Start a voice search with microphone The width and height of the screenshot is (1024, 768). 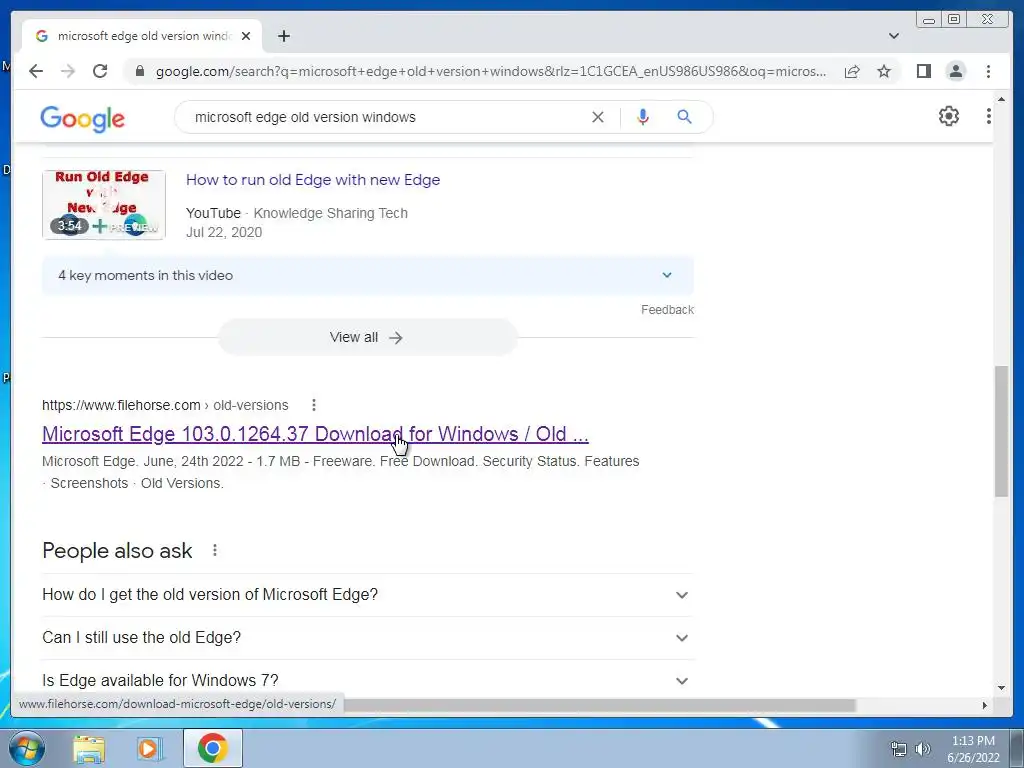click(x=643, y=117)
